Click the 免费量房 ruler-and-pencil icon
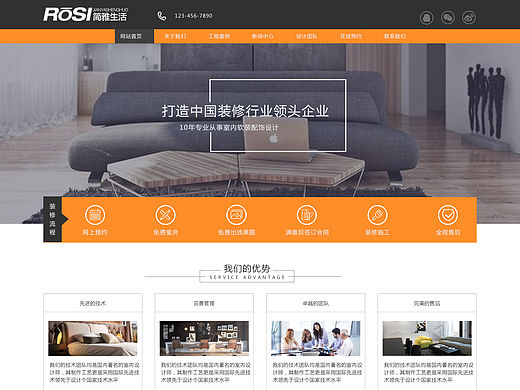 165,215
